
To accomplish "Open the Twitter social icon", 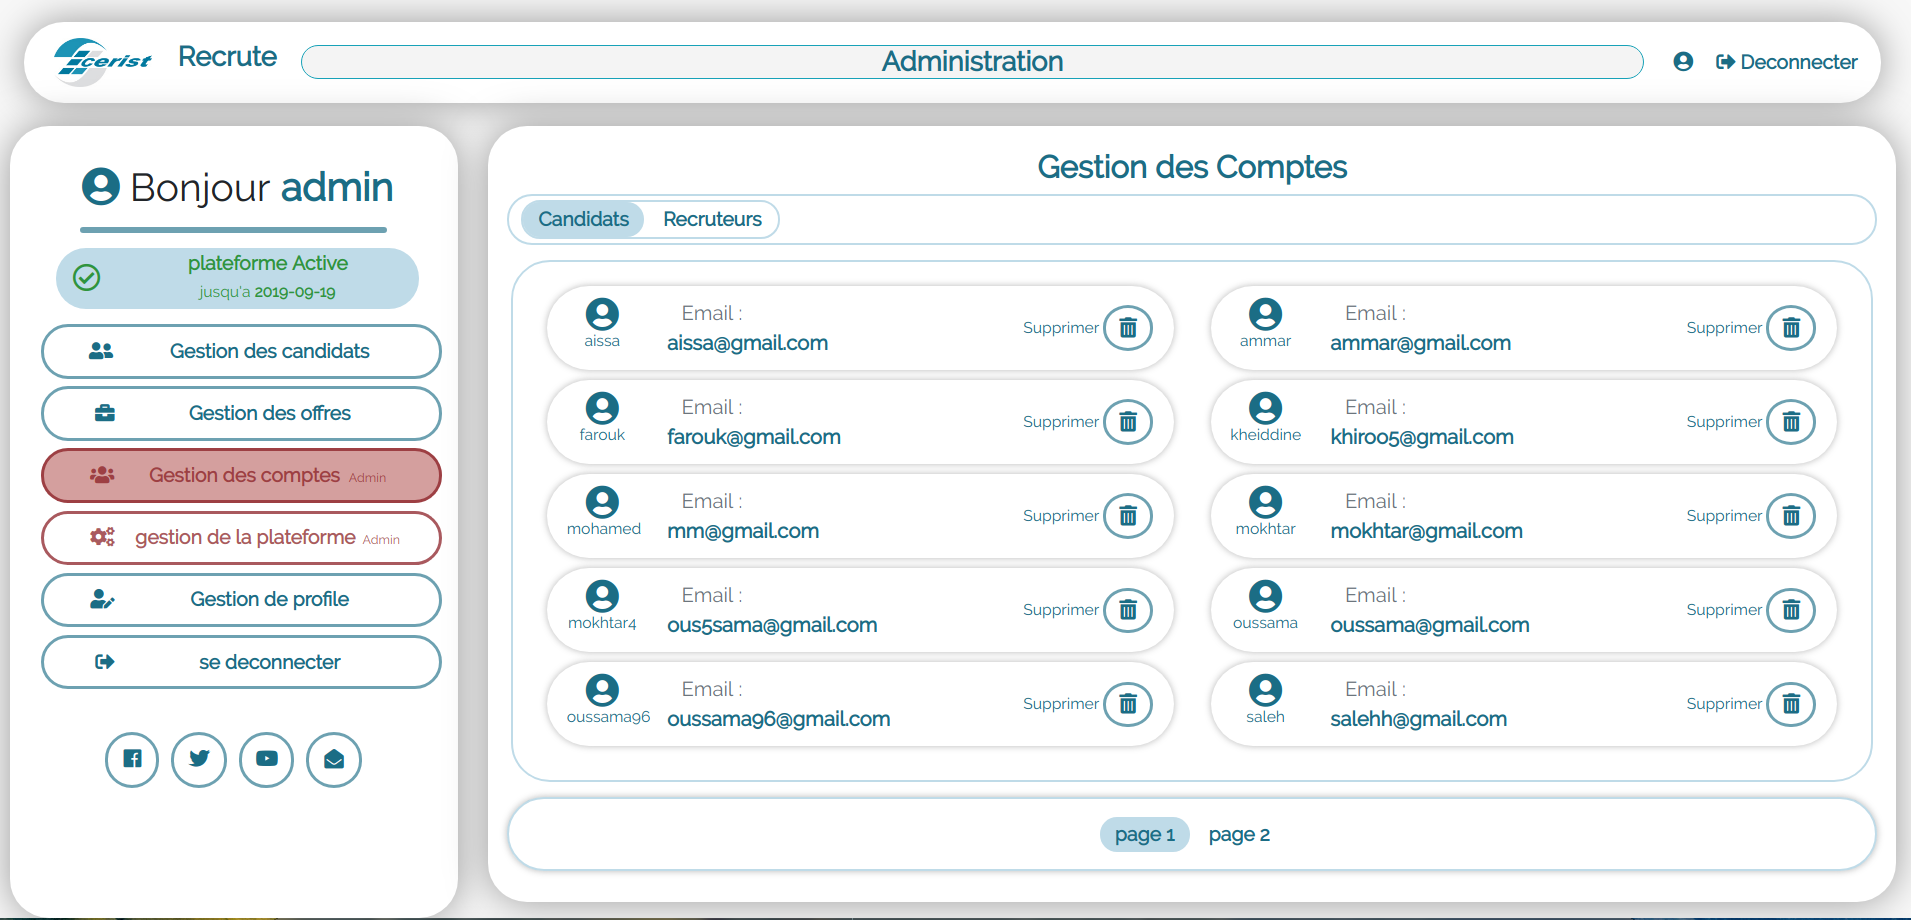I will point(199,760).
